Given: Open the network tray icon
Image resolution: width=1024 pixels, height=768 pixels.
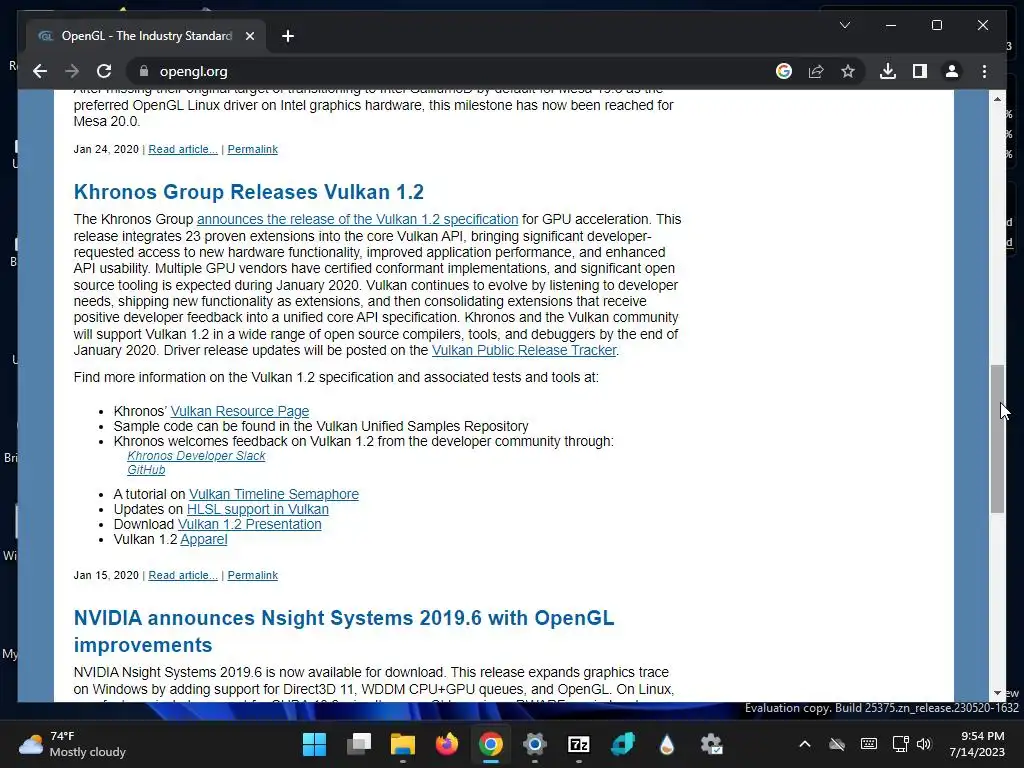Looking at the screenshot, I should point(901,744).
